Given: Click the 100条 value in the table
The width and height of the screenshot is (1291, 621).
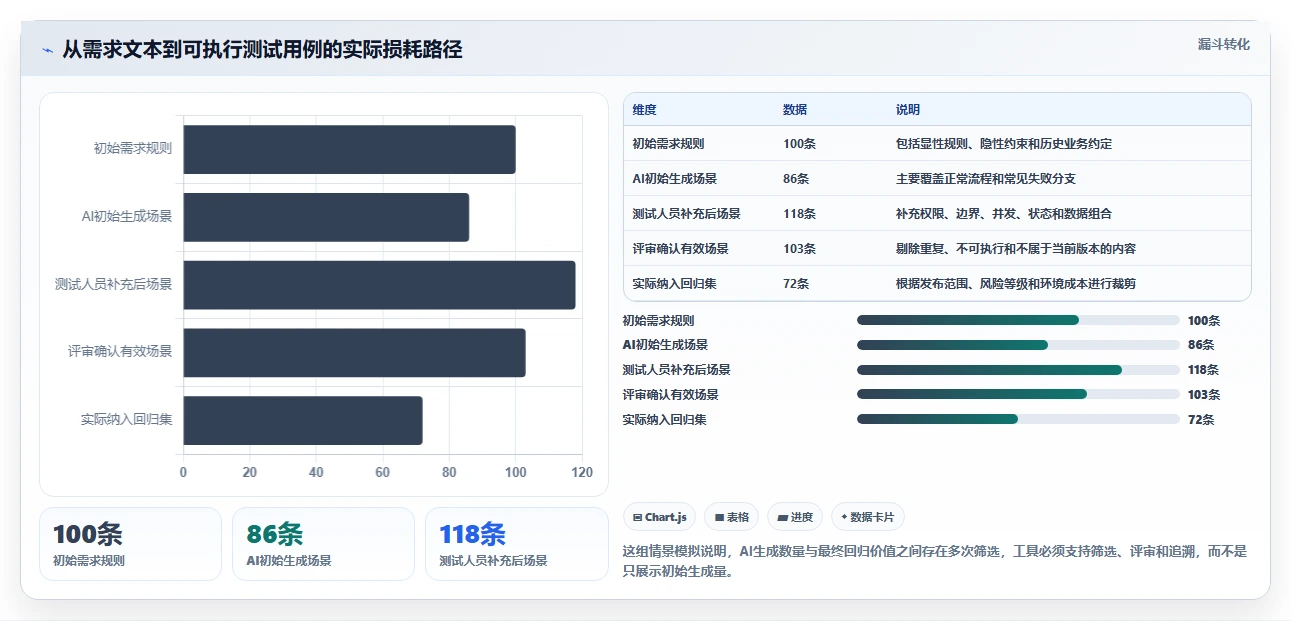Looking at the screenshot, I should (x=800, y=144).
